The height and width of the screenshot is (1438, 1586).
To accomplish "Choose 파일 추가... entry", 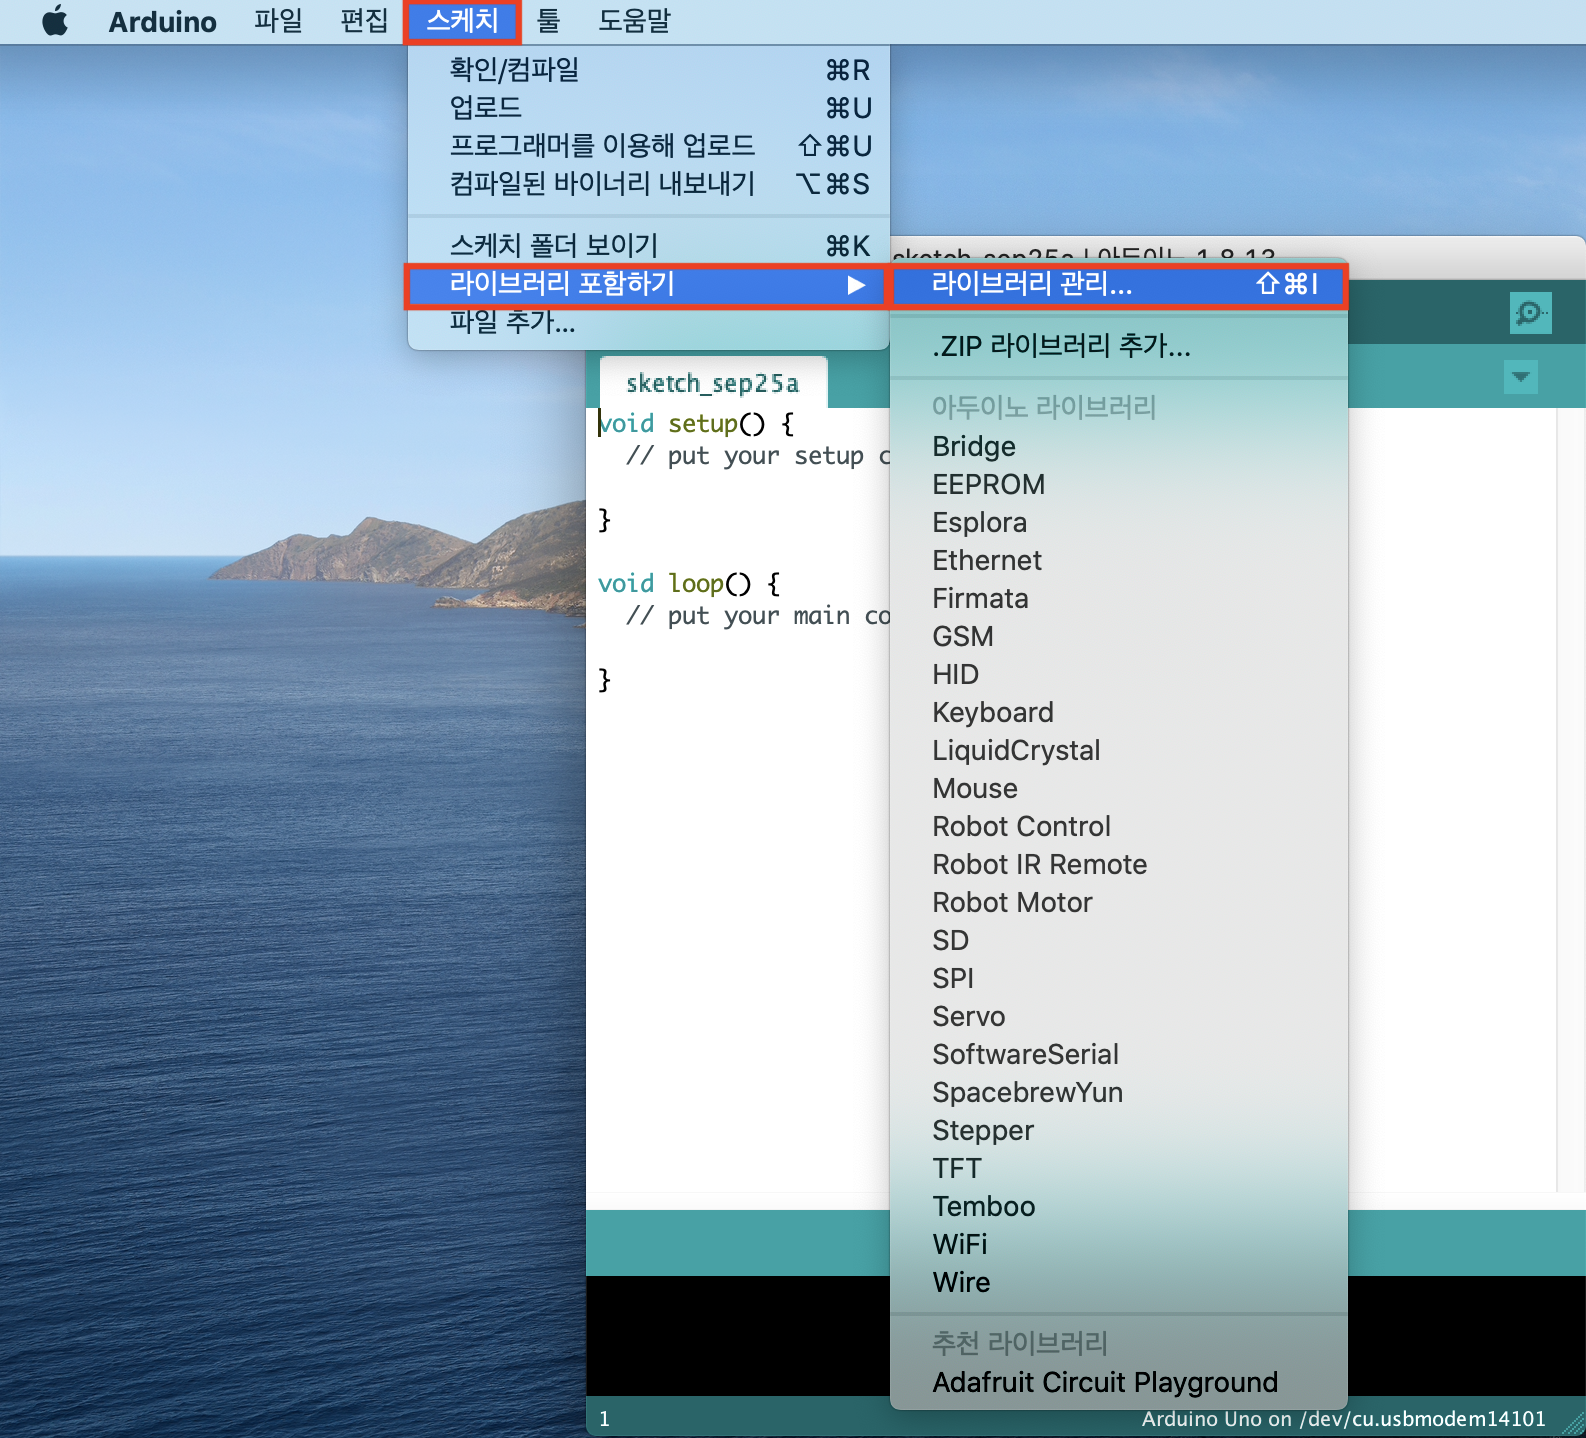I will [649, 323].
